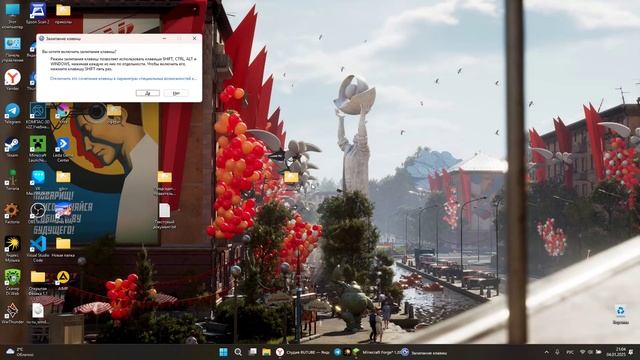Launch Minecraft Launcher from the desktop
Image resolution: width=640 pixels, height=360 pixels.
point(38,149)
